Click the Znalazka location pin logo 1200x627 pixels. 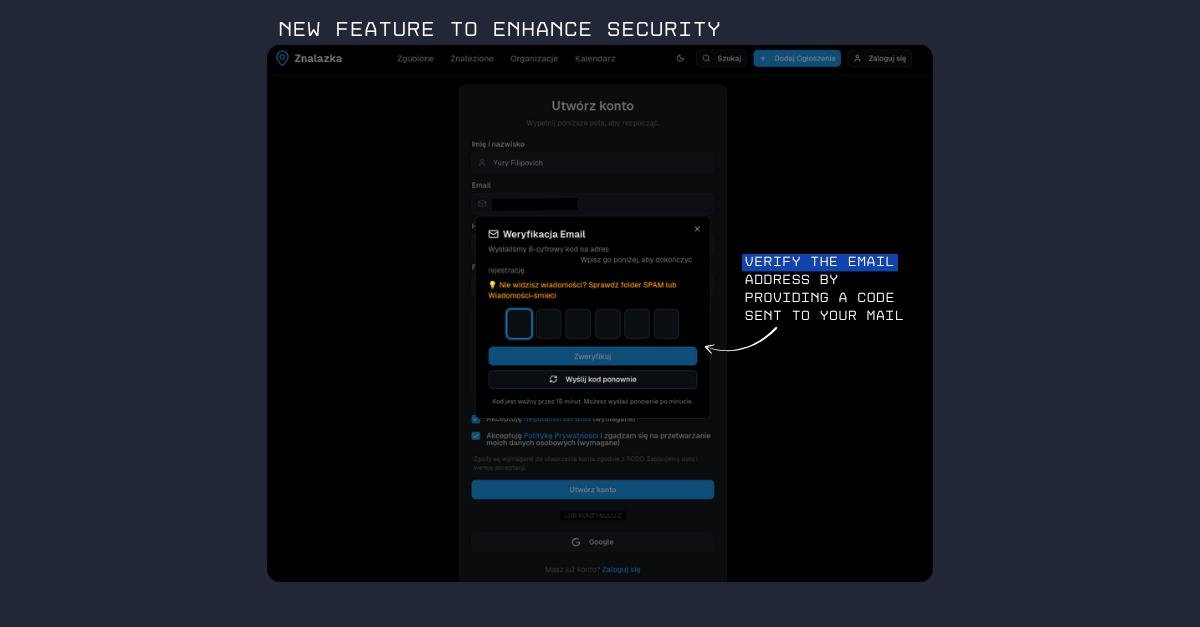(282, 58)
